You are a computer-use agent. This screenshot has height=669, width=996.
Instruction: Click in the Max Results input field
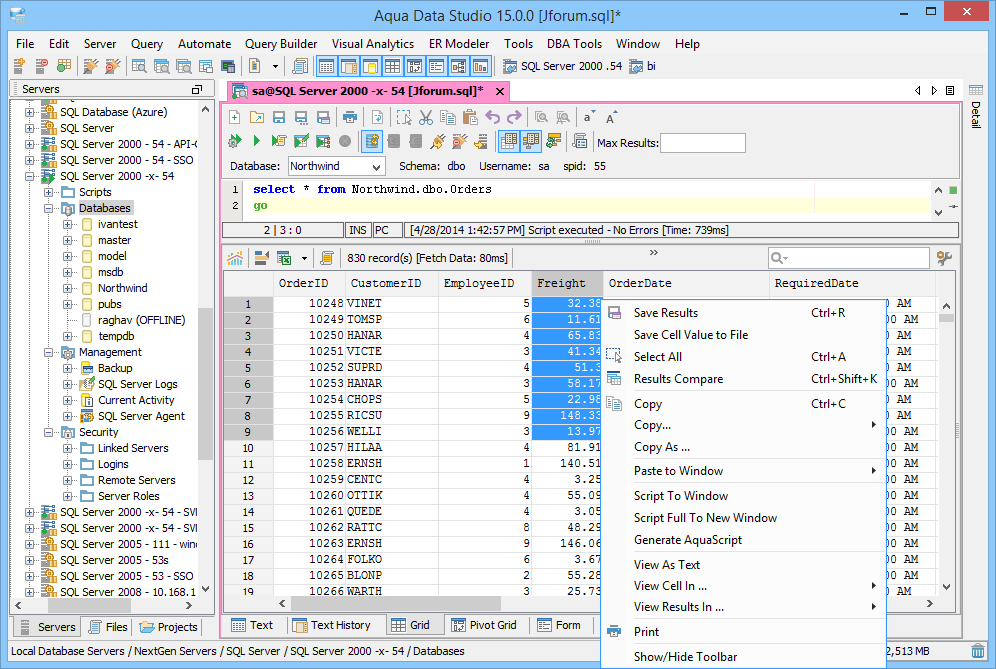[x=703, y=143]
